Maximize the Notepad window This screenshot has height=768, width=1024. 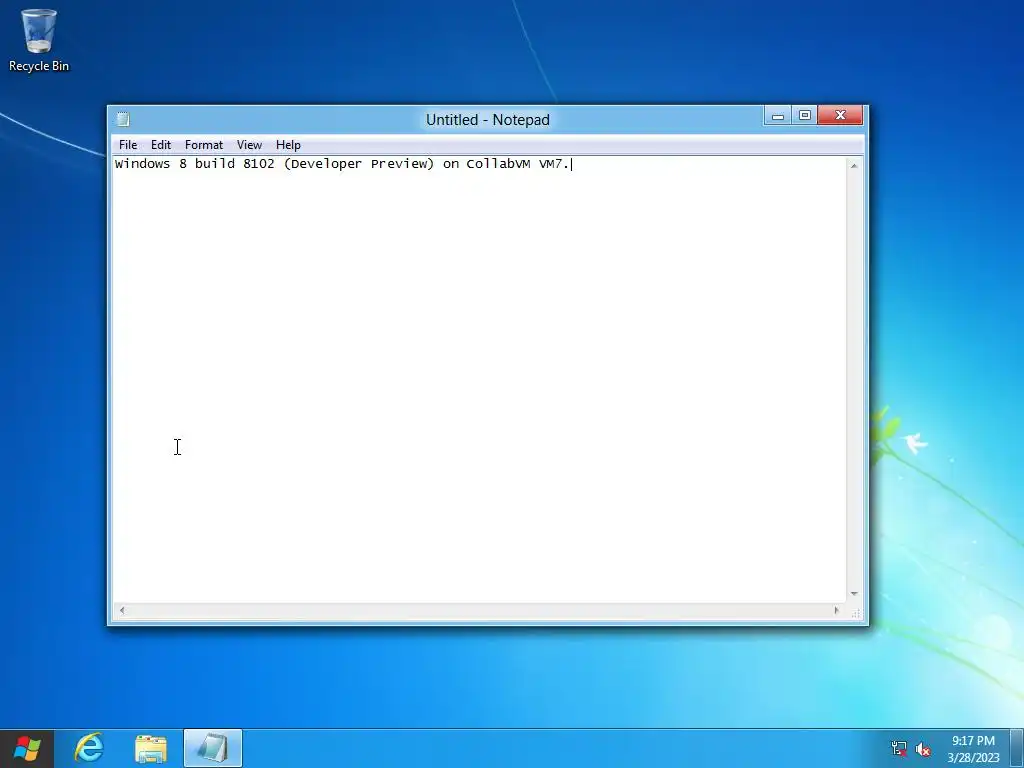tap(805, 116)
